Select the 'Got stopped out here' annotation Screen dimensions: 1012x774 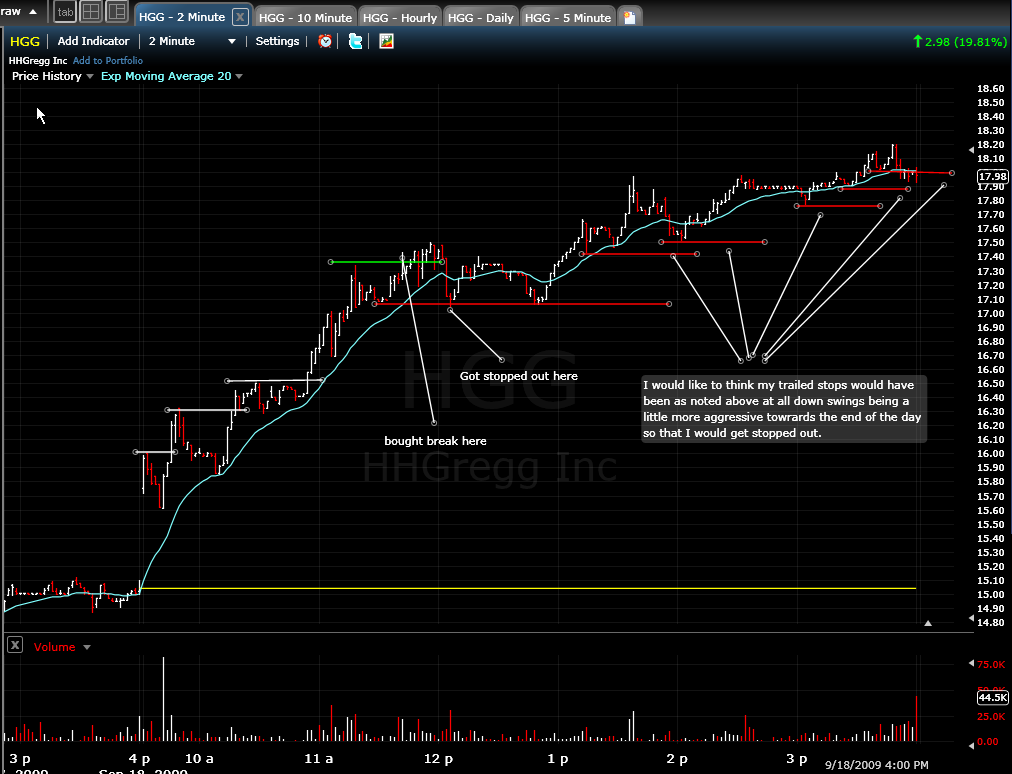coord(518,376)
